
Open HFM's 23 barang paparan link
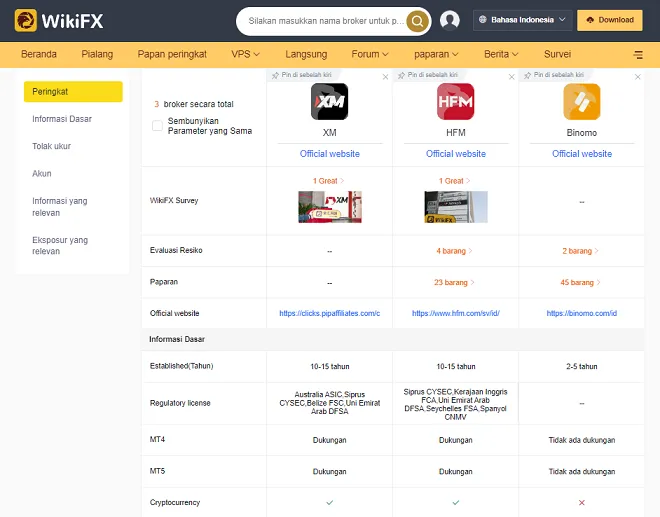(454, 282)
